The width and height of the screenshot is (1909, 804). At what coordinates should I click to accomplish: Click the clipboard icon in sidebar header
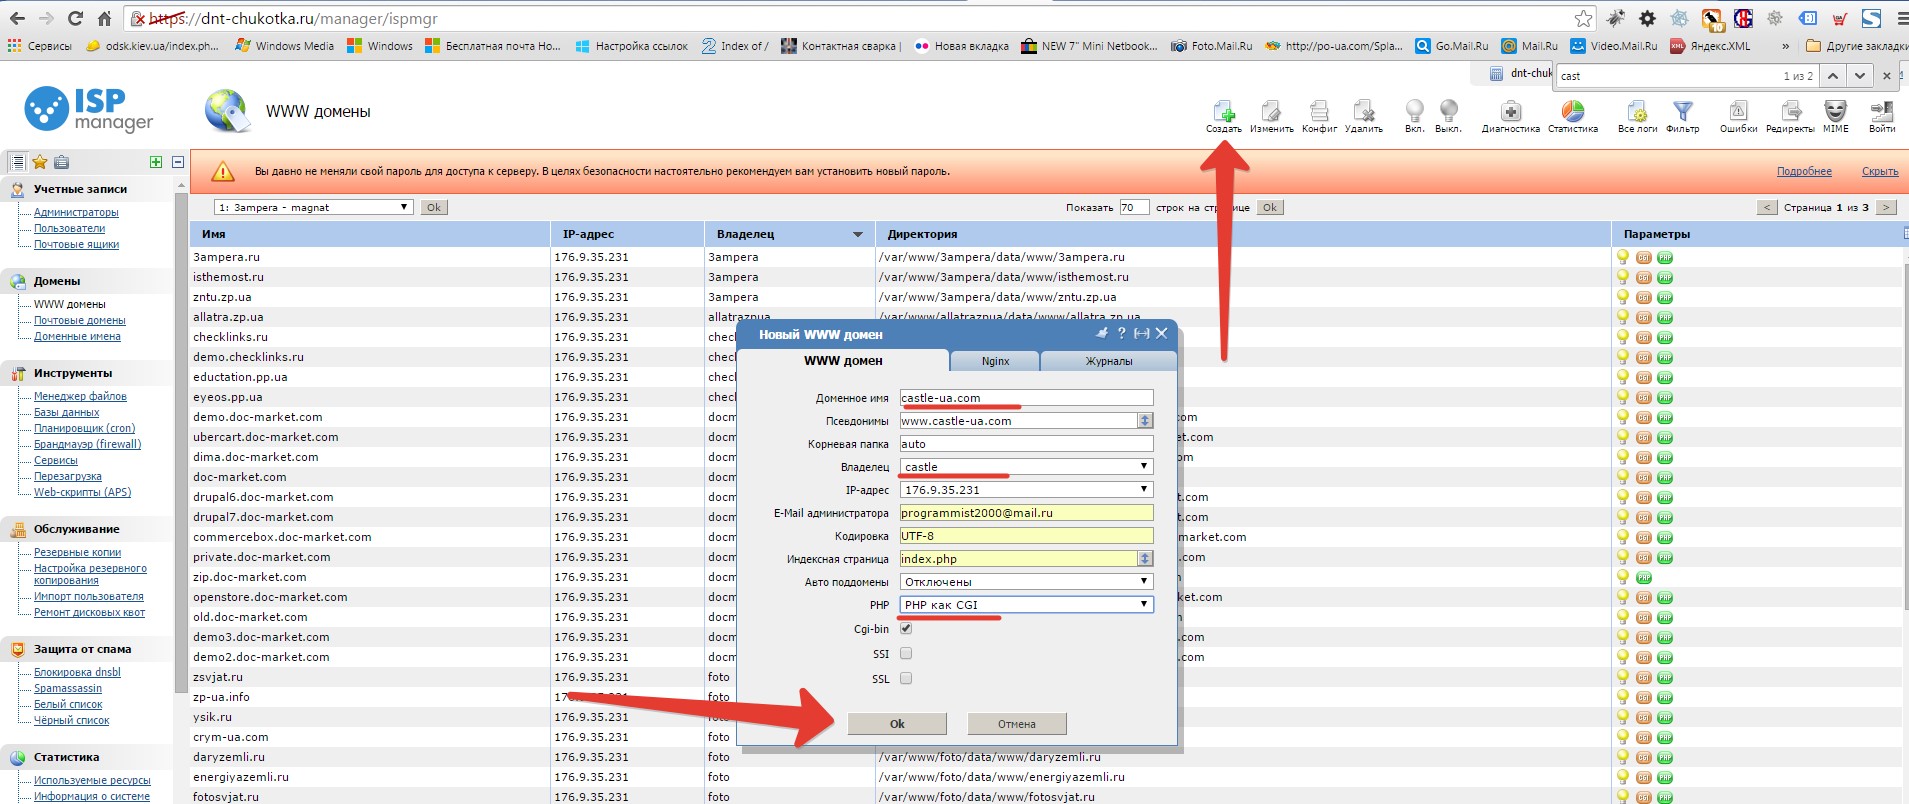pos(61,162)
